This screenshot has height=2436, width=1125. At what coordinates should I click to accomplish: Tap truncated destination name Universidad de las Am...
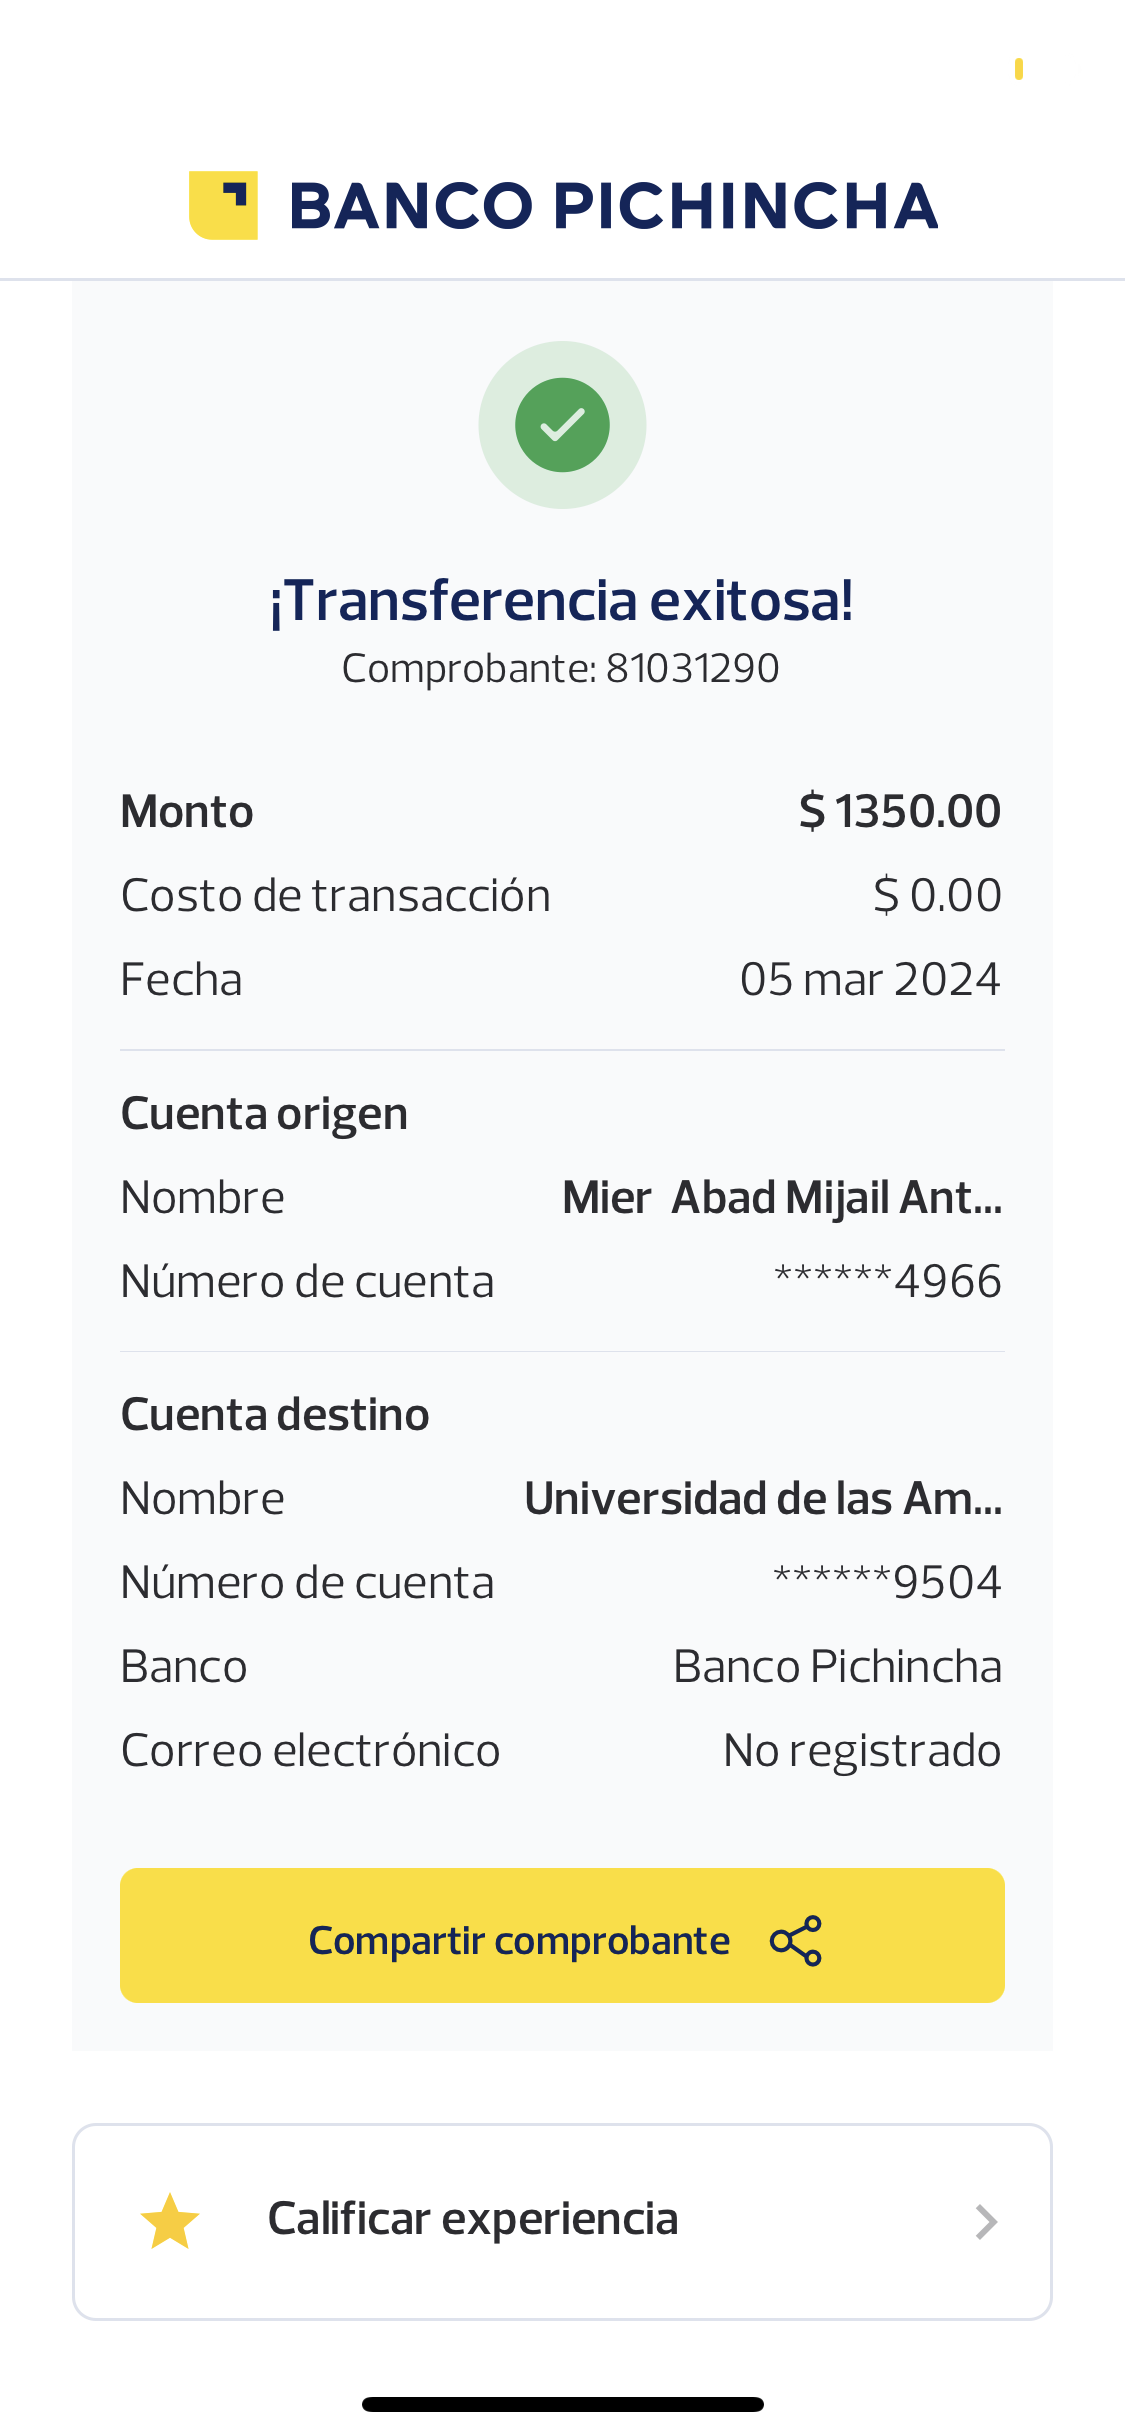(763, 1499)
